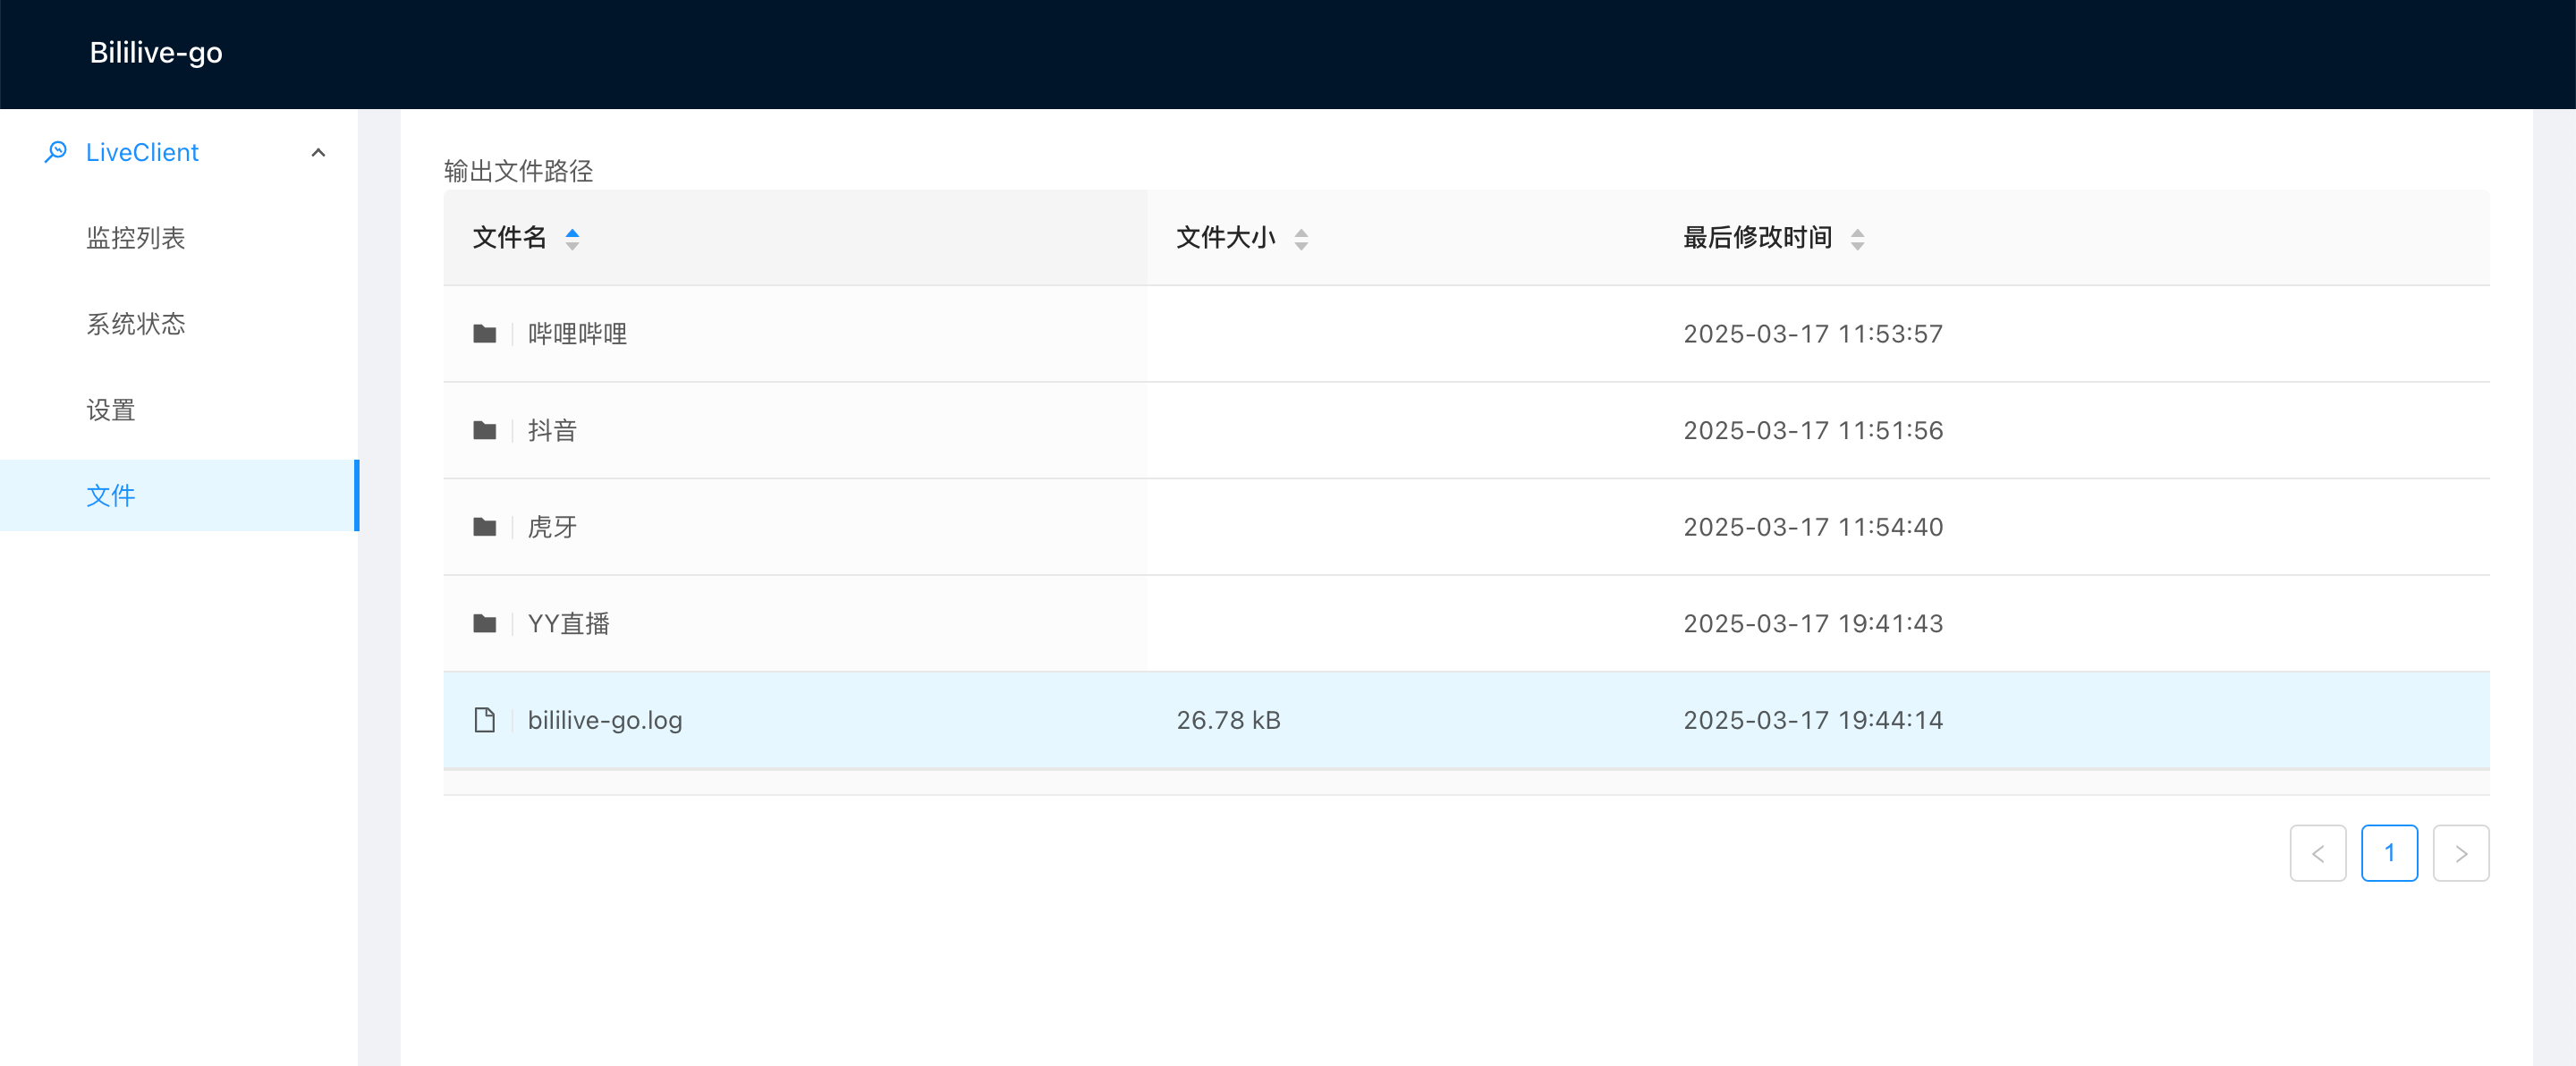Go to previous page arrow

(2317, 853)
